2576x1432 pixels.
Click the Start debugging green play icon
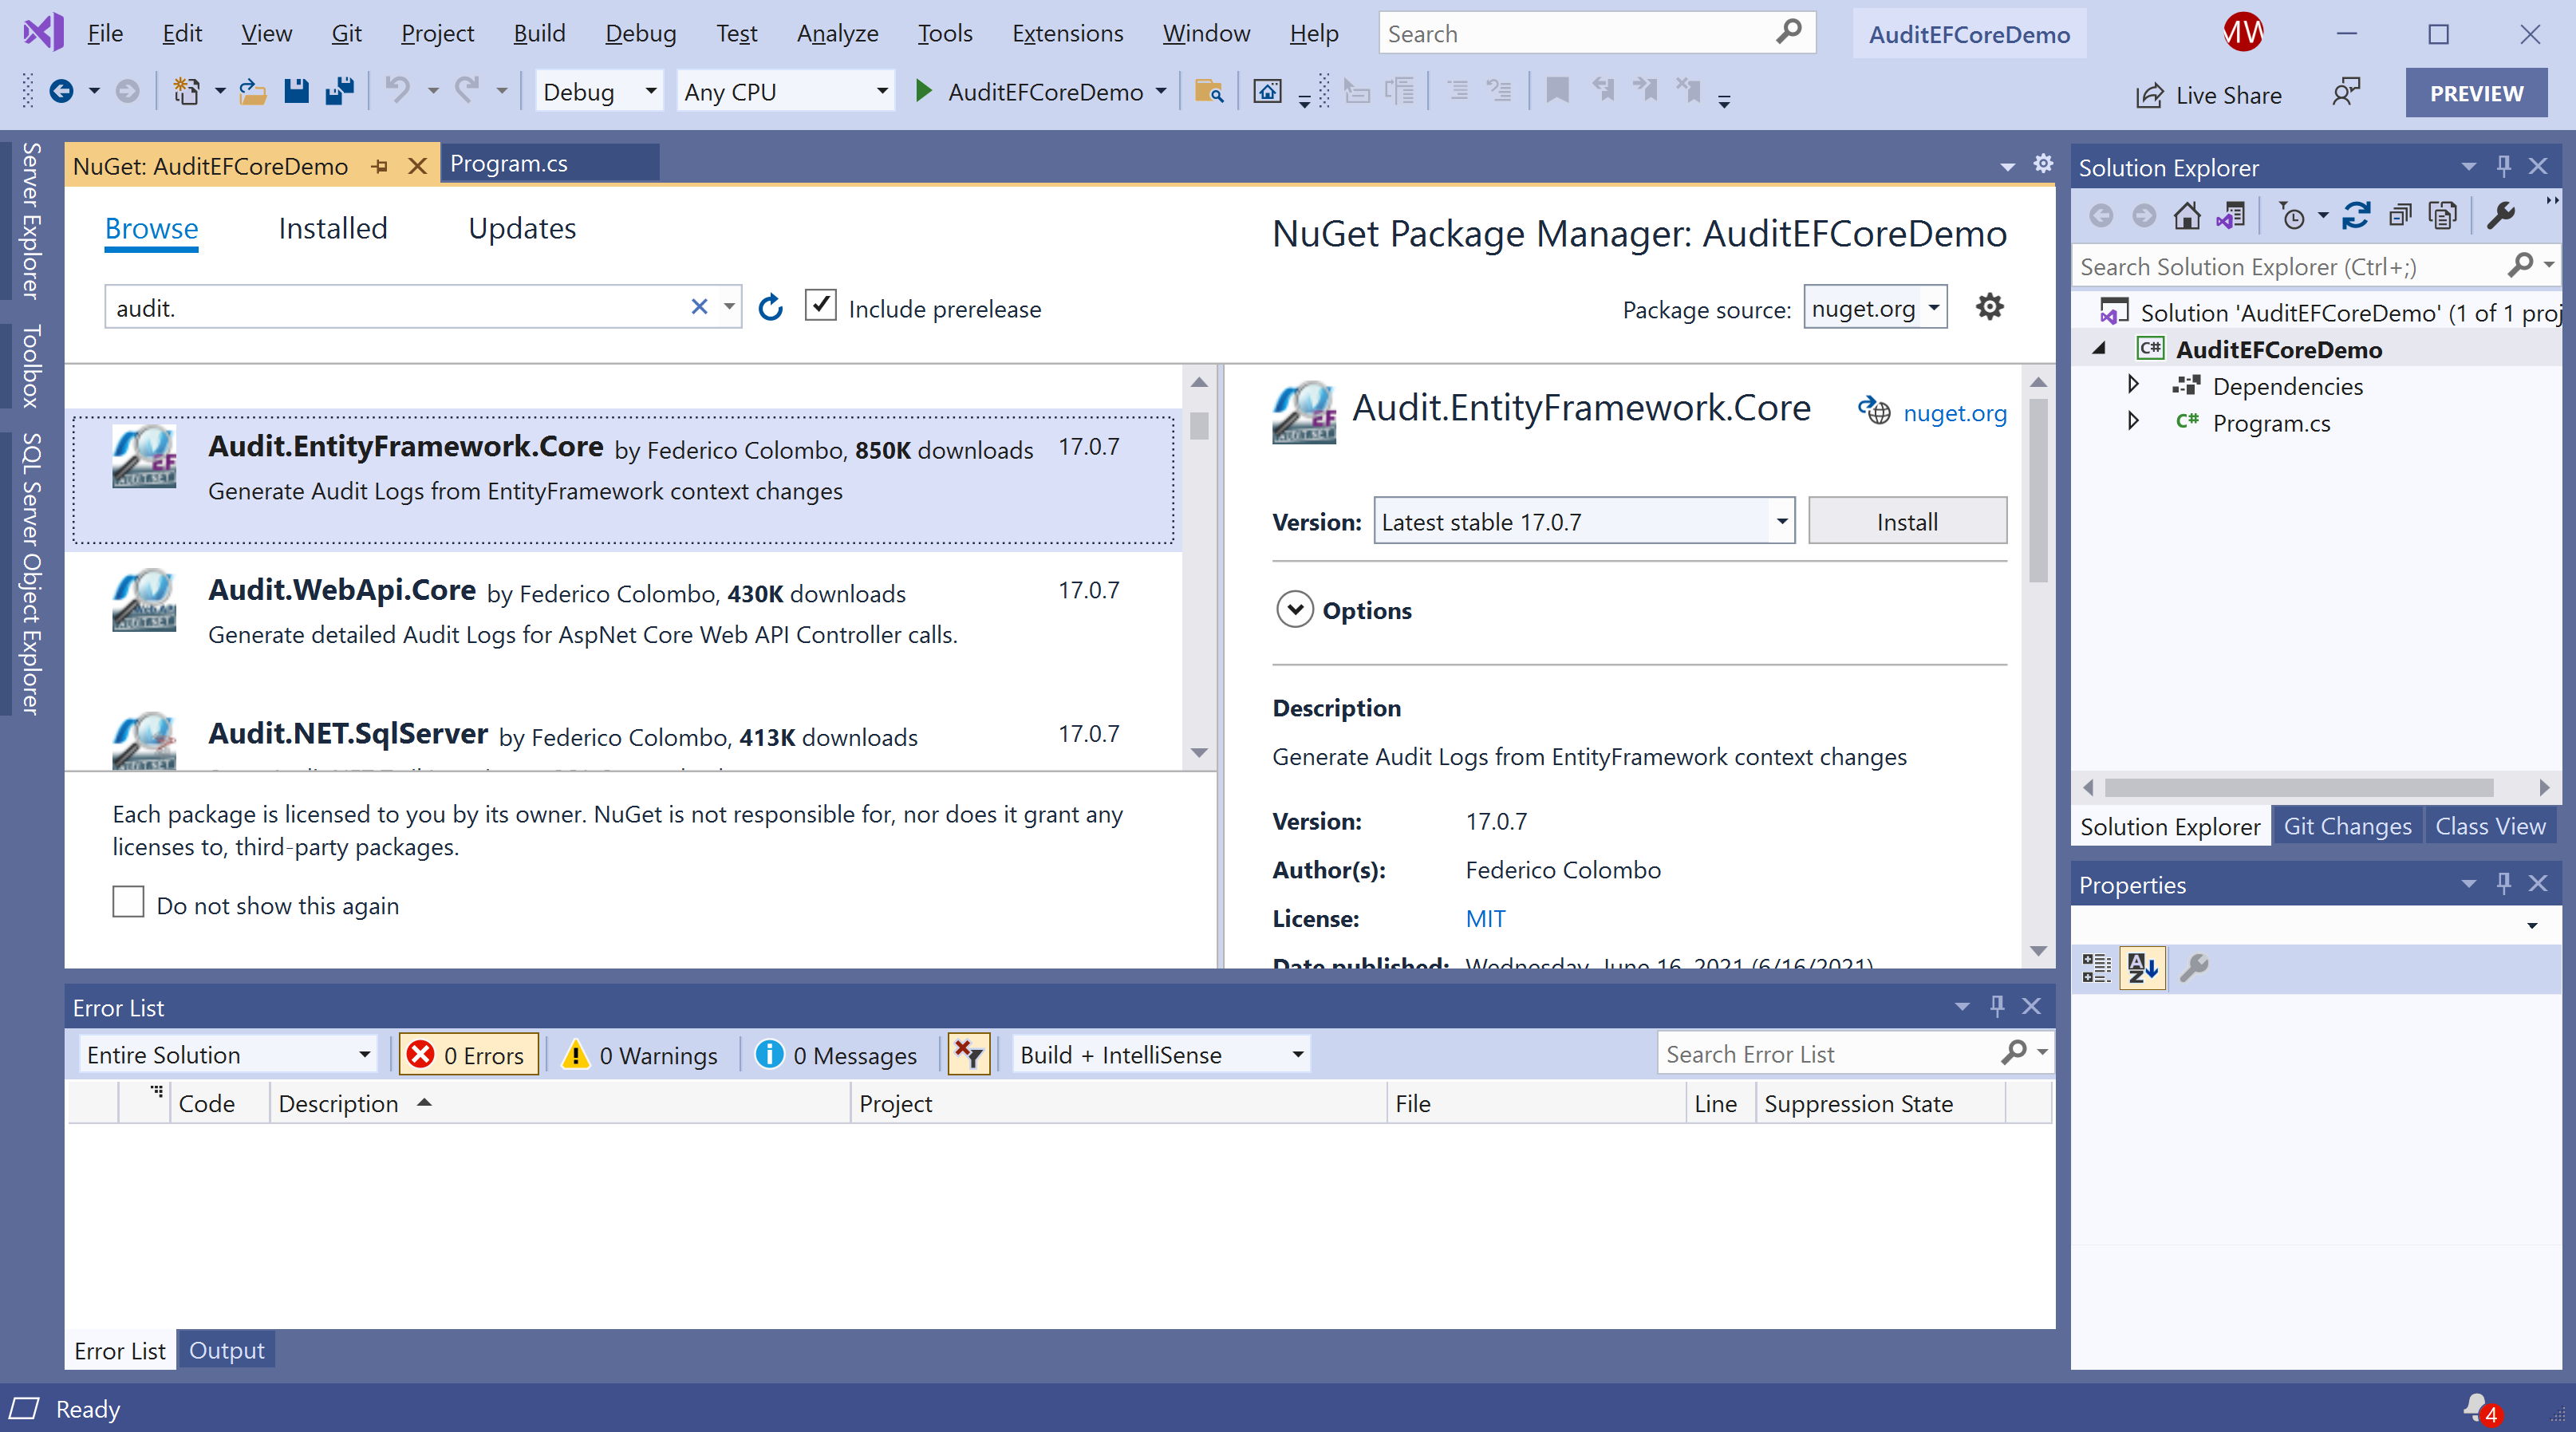[x=924, y=92]
